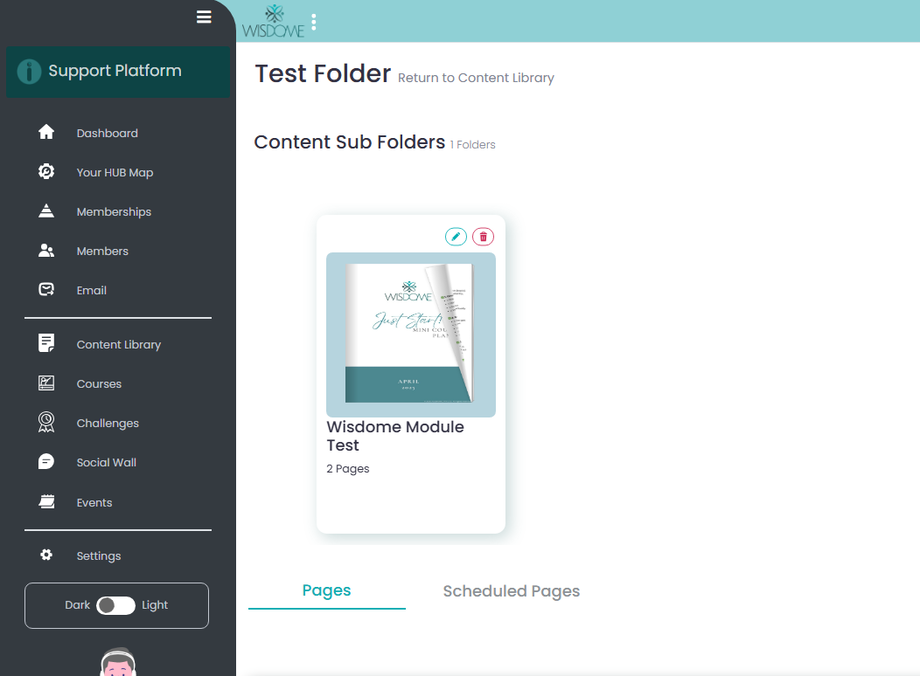The width and height of the screenshot is (920, 676).
Task: Open the Courses chart icon
Action: coord(46,383)
